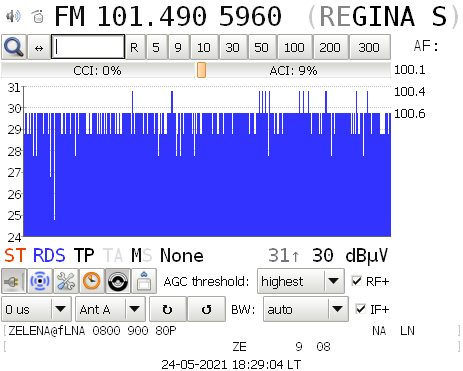Click the MS music/speech indicator
463x371 pixels.
(x=142, y=256)
